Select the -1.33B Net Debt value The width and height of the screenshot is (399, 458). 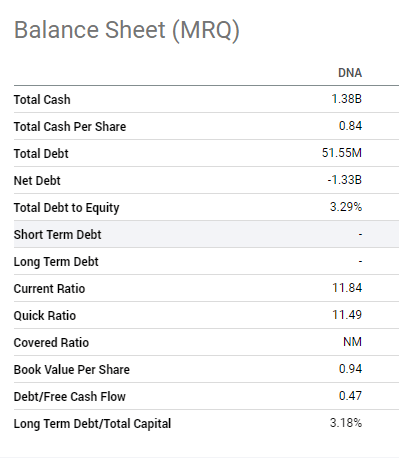click(x=345, y=180)
